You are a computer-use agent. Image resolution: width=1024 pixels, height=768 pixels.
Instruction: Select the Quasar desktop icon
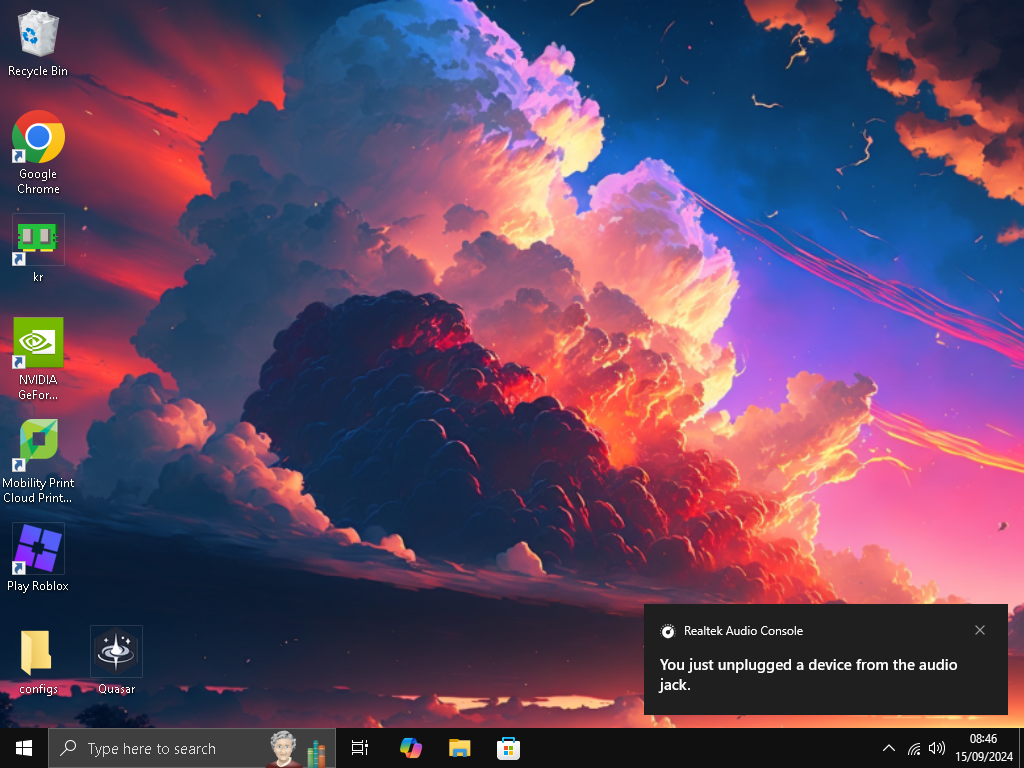pyautogui.click(x=116, y=660)
